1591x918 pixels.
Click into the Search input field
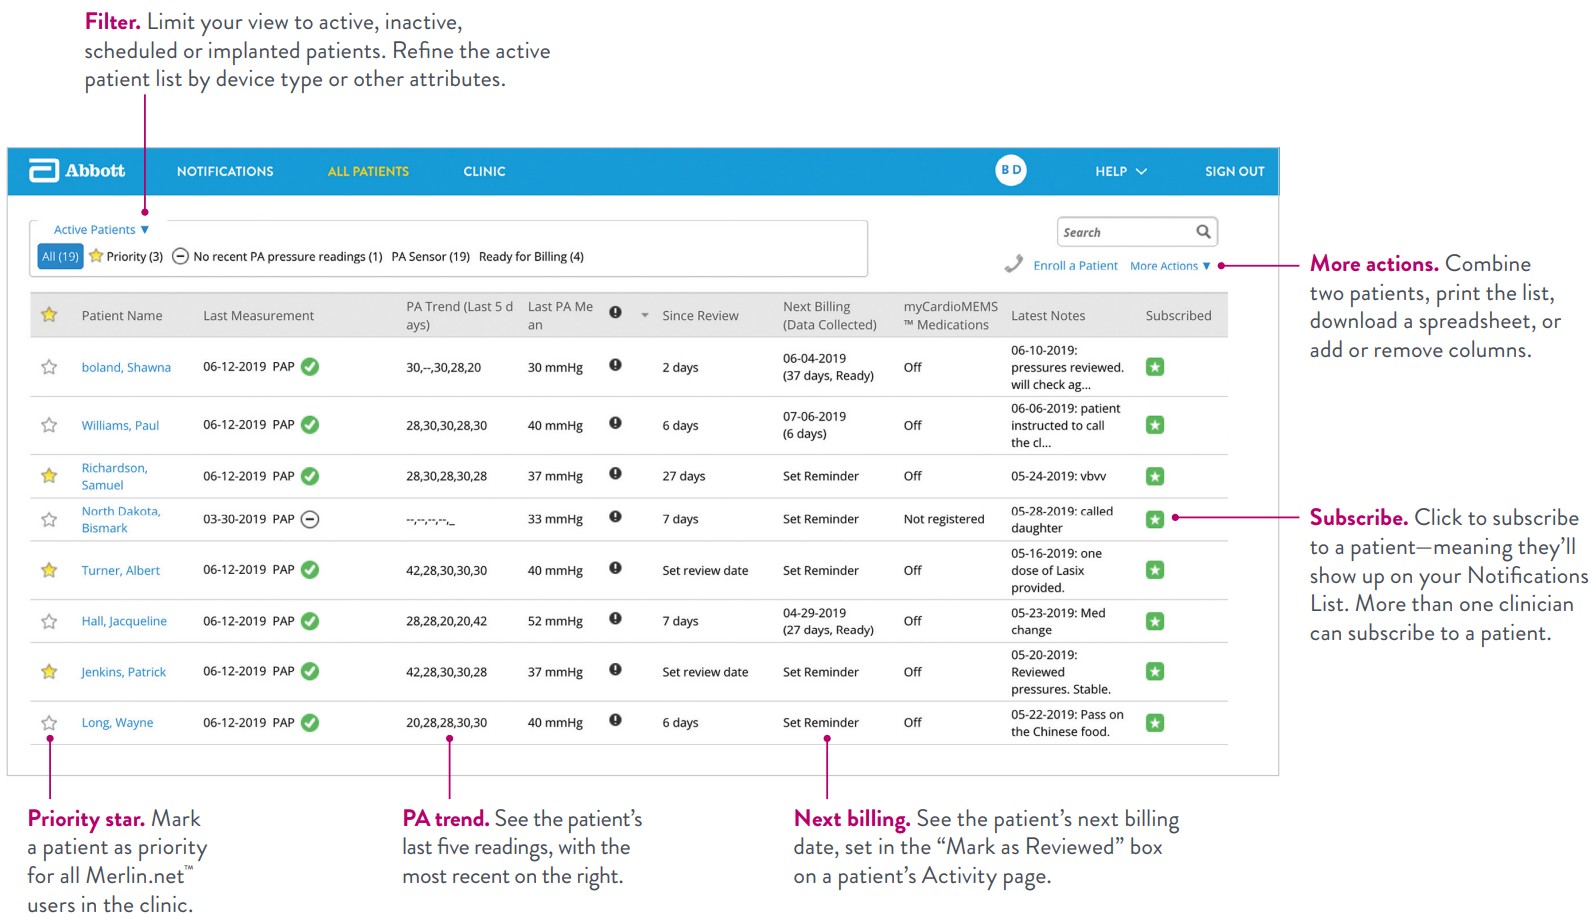1125,232
